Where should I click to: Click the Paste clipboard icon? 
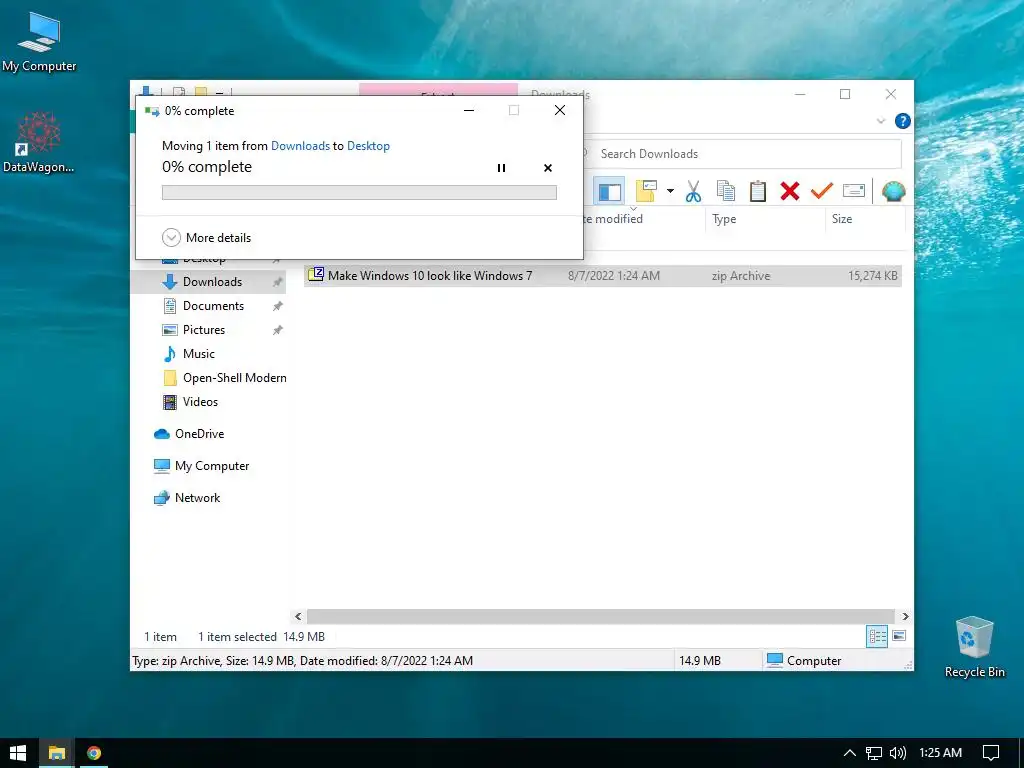tap(758, 191)
